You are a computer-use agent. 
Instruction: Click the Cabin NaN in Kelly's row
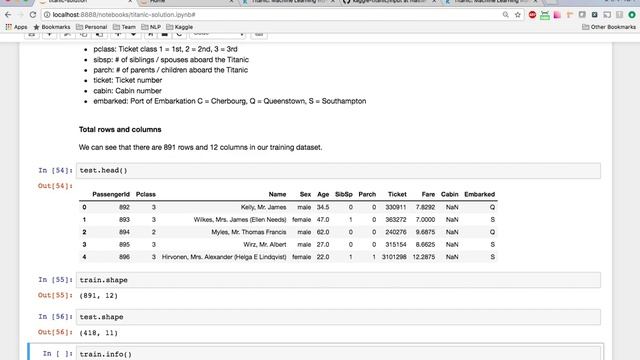tap(452, 207)
